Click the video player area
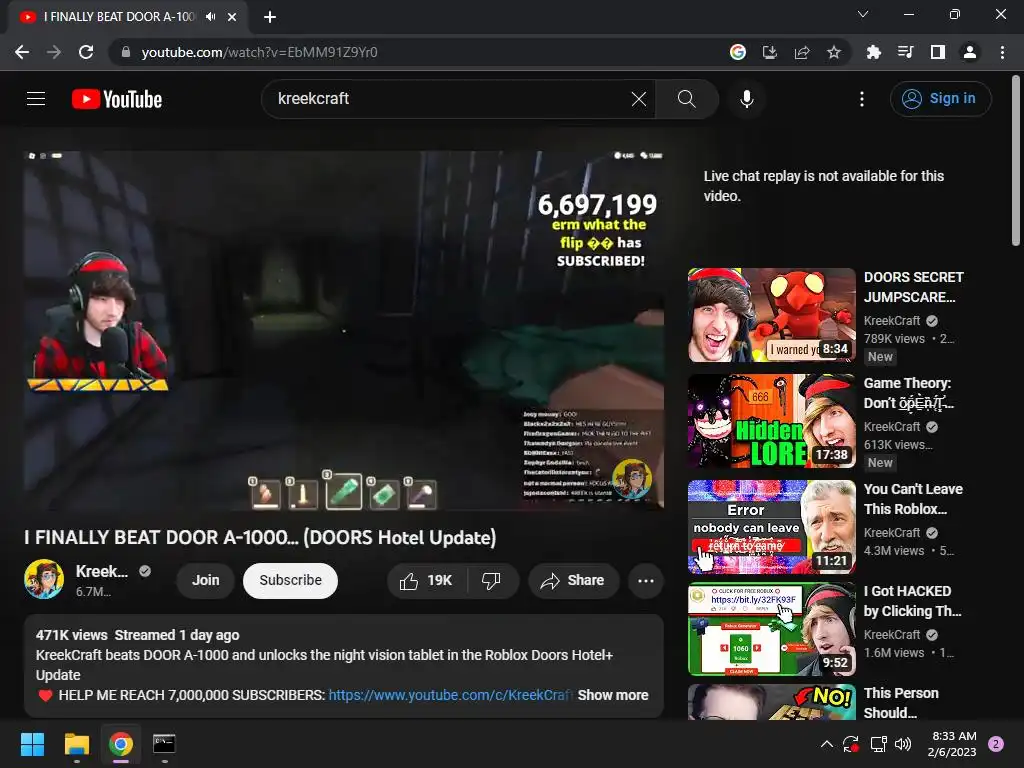 point(344,330)
